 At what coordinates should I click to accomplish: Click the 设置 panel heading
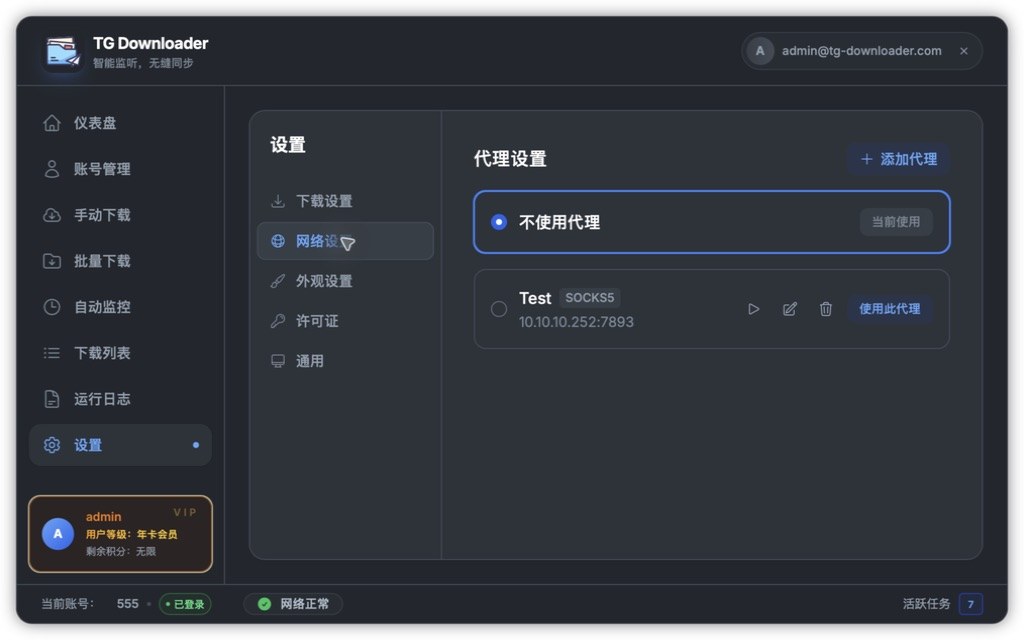(288, 145)
